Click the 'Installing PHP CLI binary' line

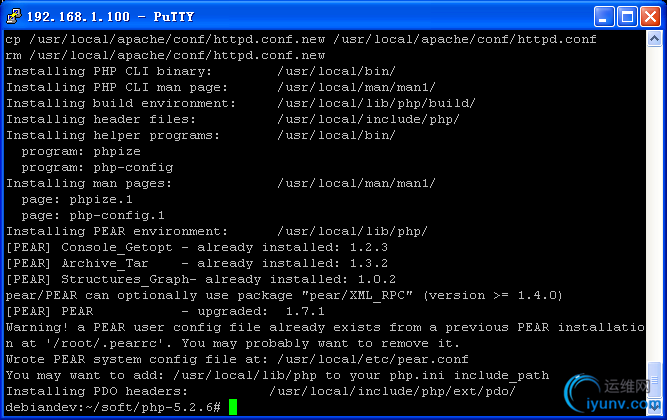(200, 71)
